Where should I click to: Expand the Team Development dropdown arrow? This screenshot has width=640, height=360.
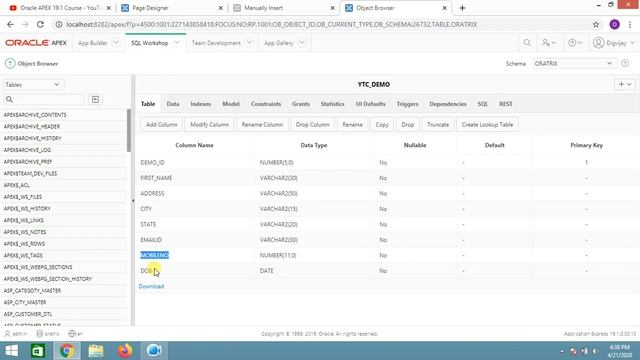[x=249, y=42]
